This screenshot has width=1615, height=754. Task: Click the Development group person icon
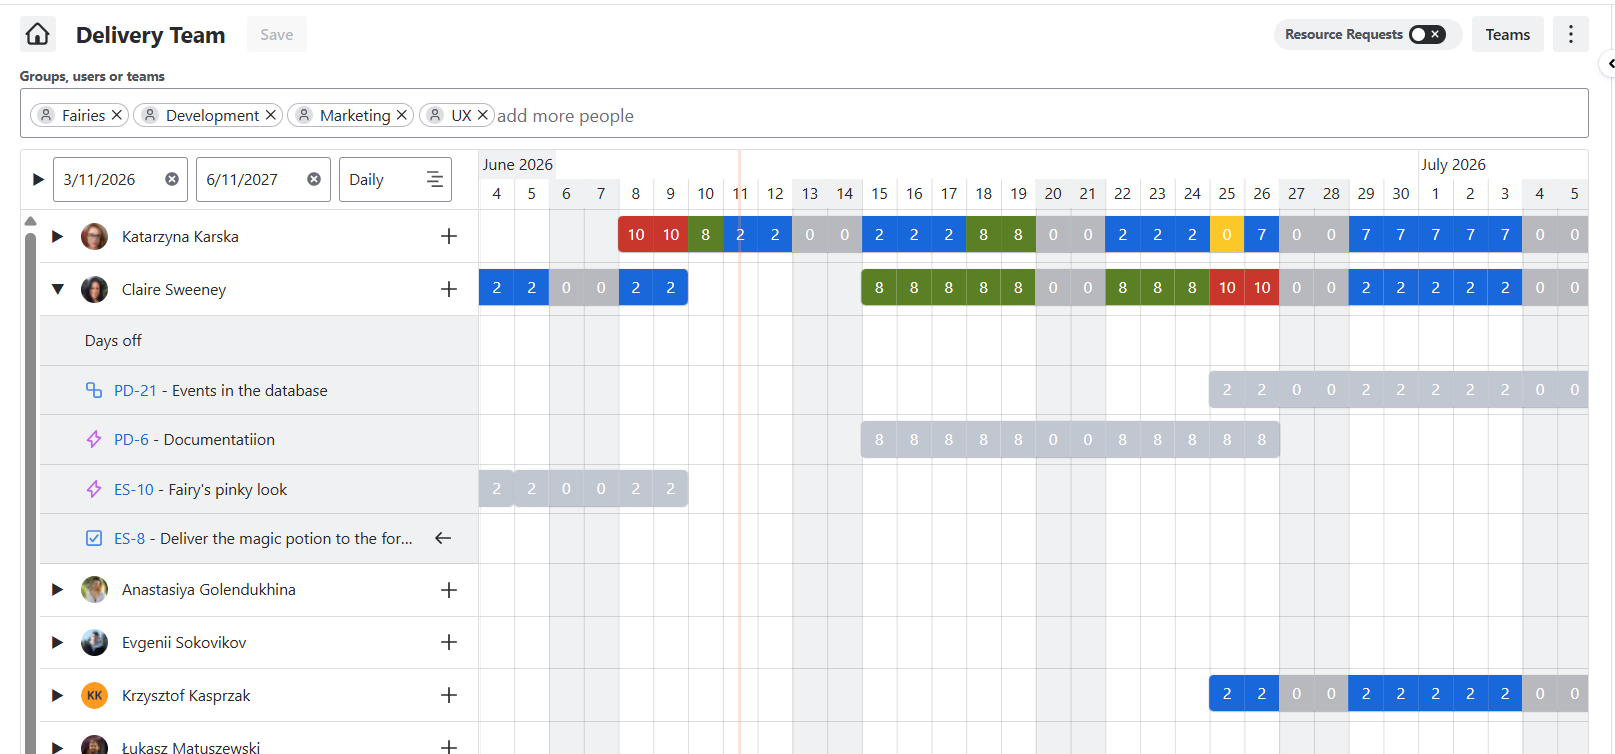pos(150,115)
